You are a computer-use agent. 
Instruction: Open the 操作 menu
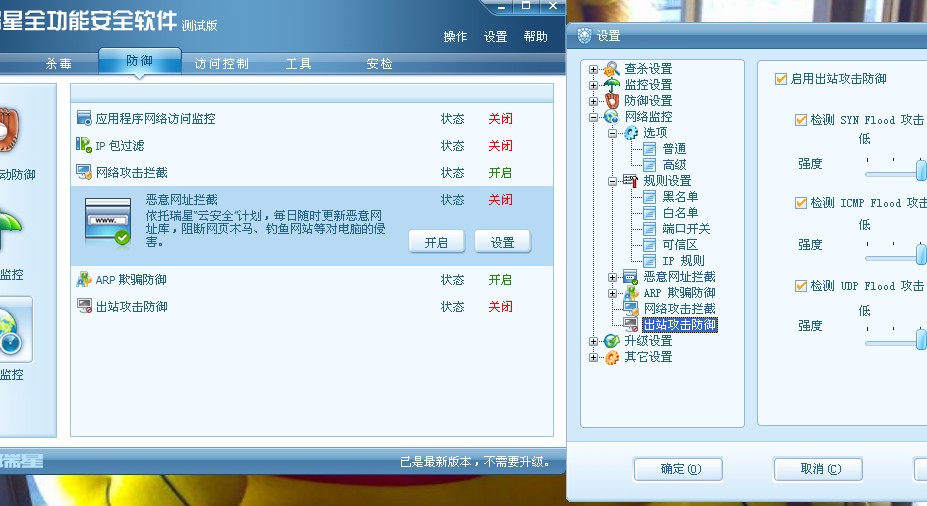point(455,37)
